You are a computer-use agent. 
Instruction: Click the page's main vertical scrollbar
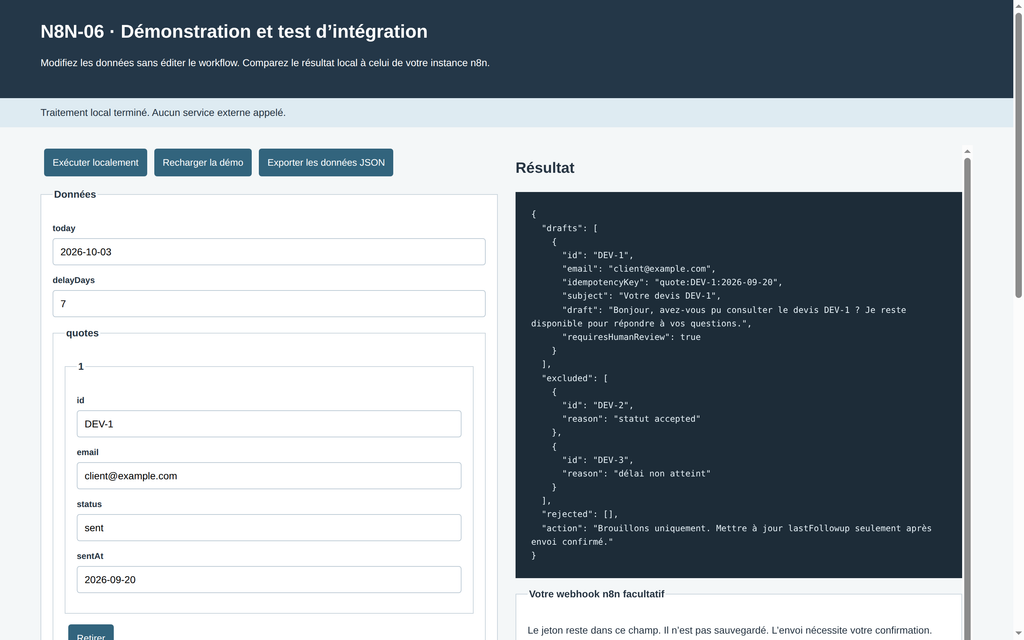(1018, 155)
